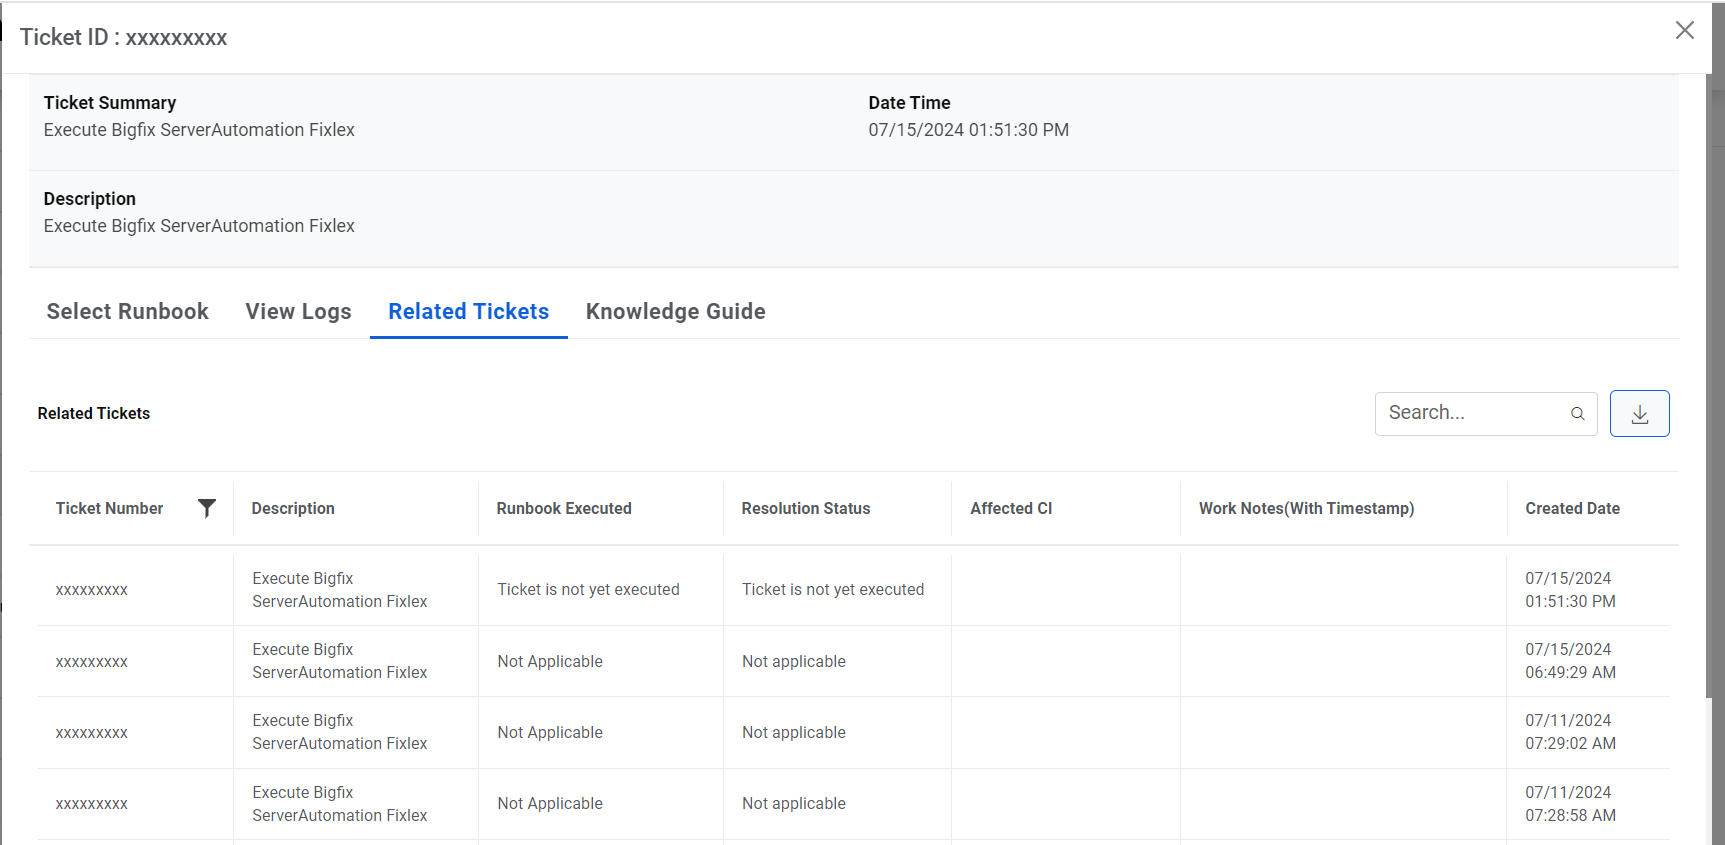1725x845 pixels.
Task: Click the search magnifier icon
Action: [x=1577, y=414]
